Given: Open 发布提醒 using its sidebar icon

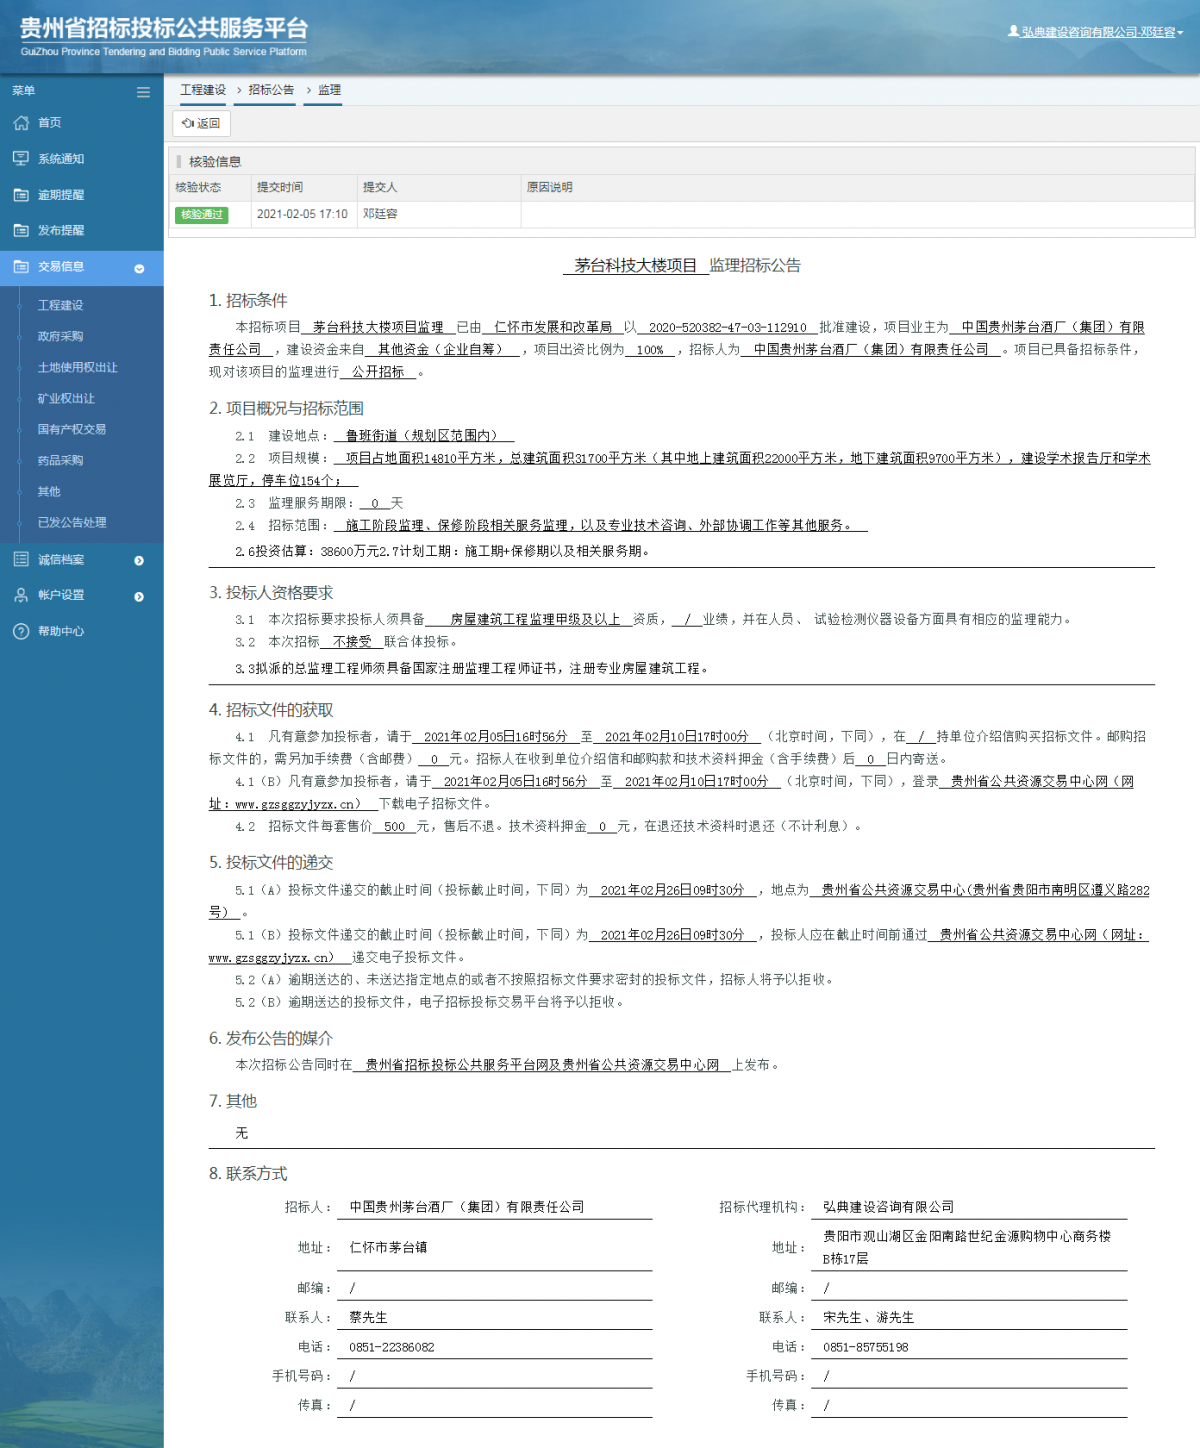Looking at the screenshot, I should tap(22, 230).
